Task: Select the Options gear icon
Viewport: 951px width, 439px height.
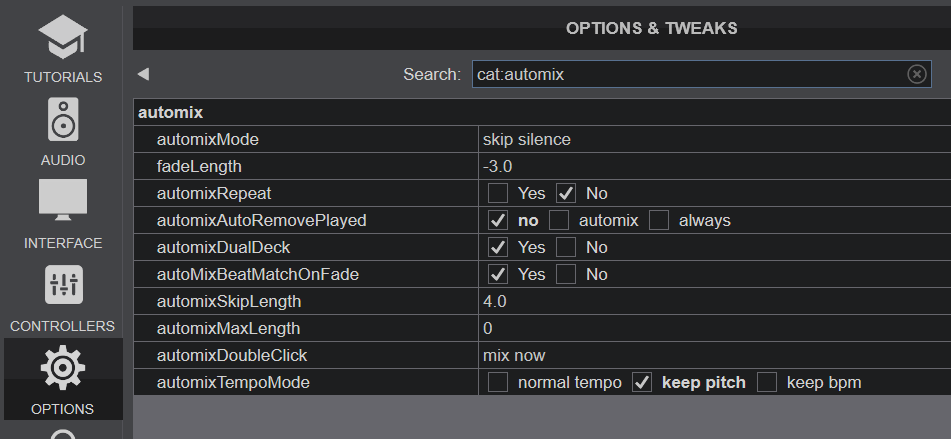Action: click(x=63, y=368)
